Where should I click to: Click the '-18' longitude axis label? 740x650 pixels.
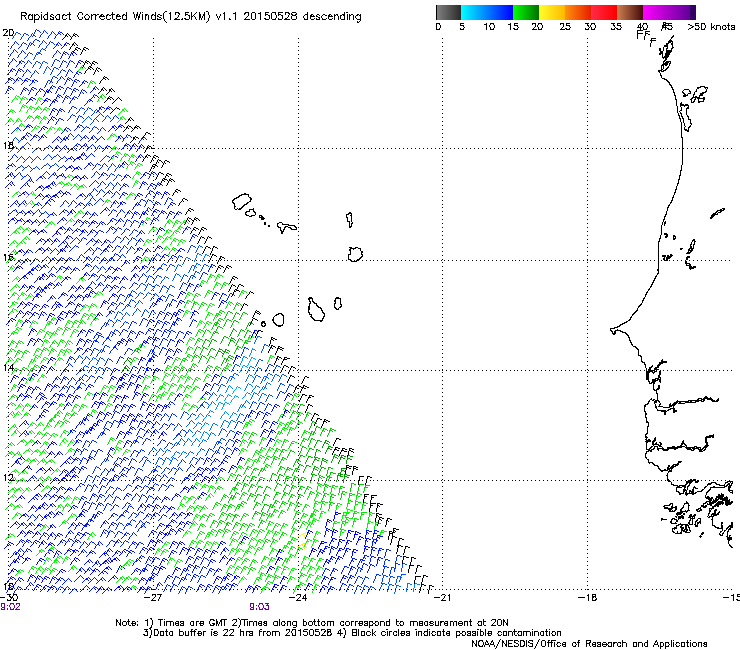(587, 598)
